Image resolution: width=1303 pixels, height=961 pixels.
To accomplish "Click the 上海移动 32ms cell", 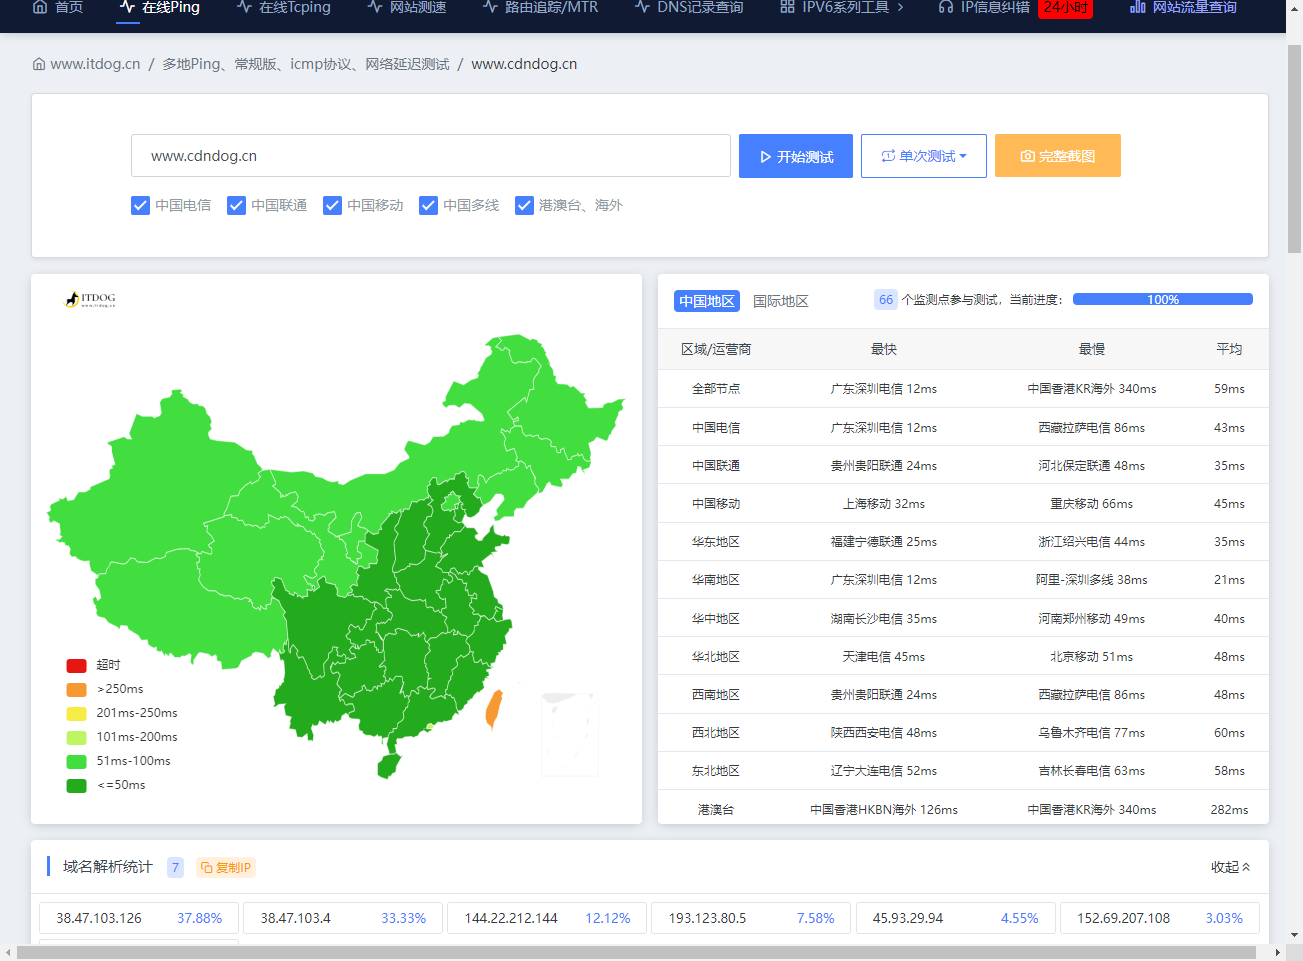I will [x=884, y=504].
